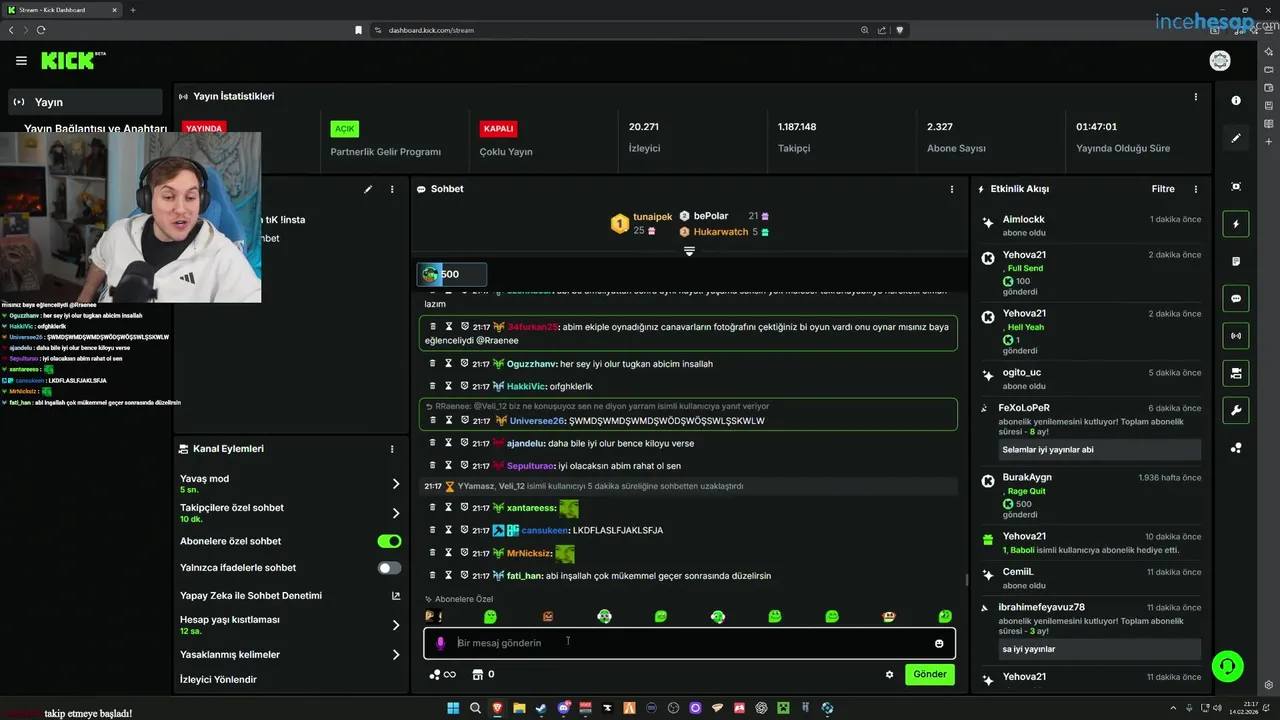1280x720 pixels.
Task: Open Steam from the taskbar
Action: pos(541,708)
